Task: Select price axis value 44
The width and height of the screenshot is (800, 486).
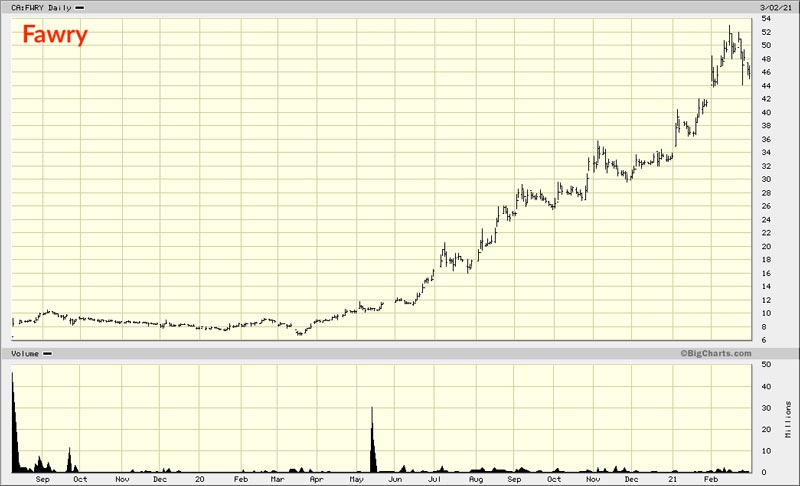Action: [x=766, y=86]
